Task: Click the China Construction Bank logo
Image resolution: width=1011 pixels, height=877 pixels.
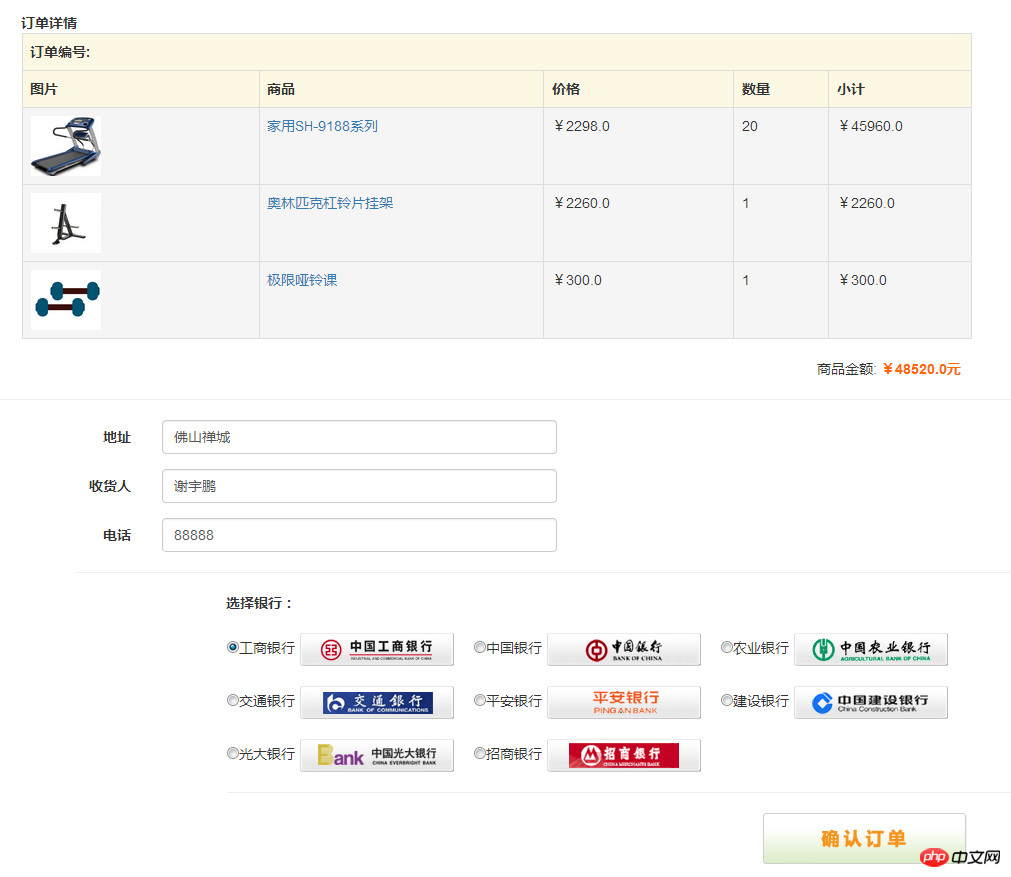Action: [x=871, y=702]
